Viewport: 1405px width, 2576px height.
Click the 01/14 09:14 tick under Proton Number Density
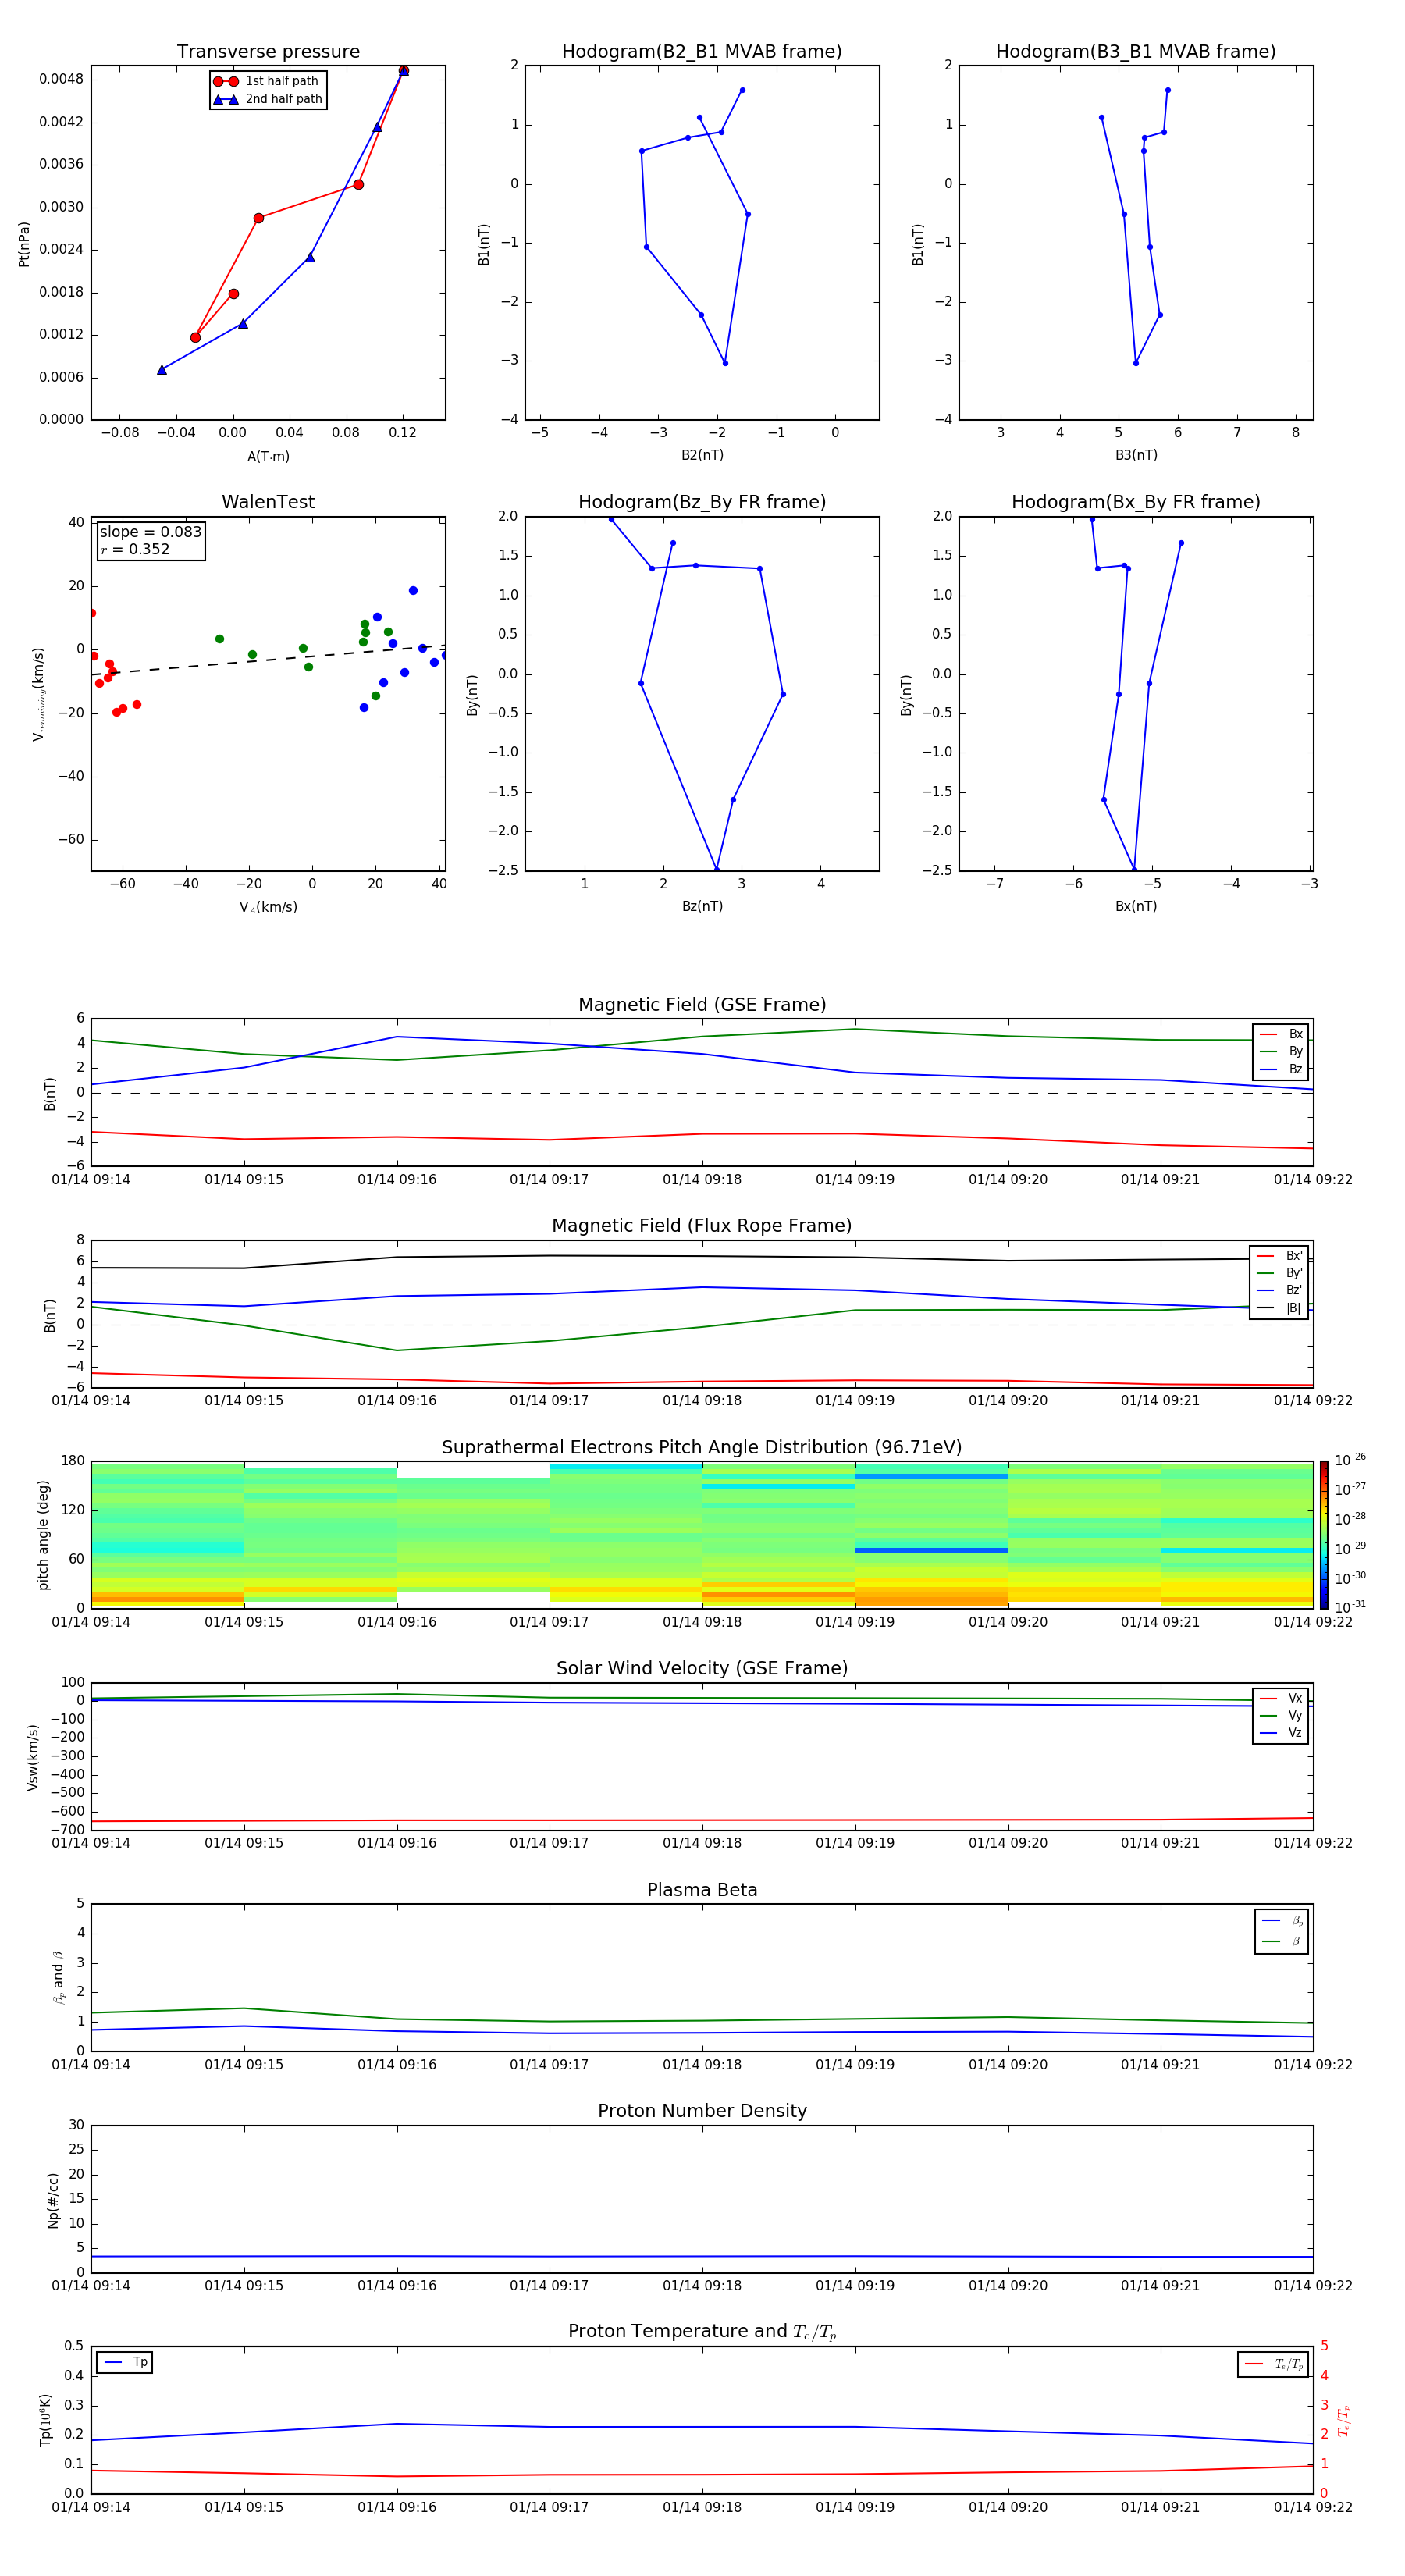(x=91, y=2286)
